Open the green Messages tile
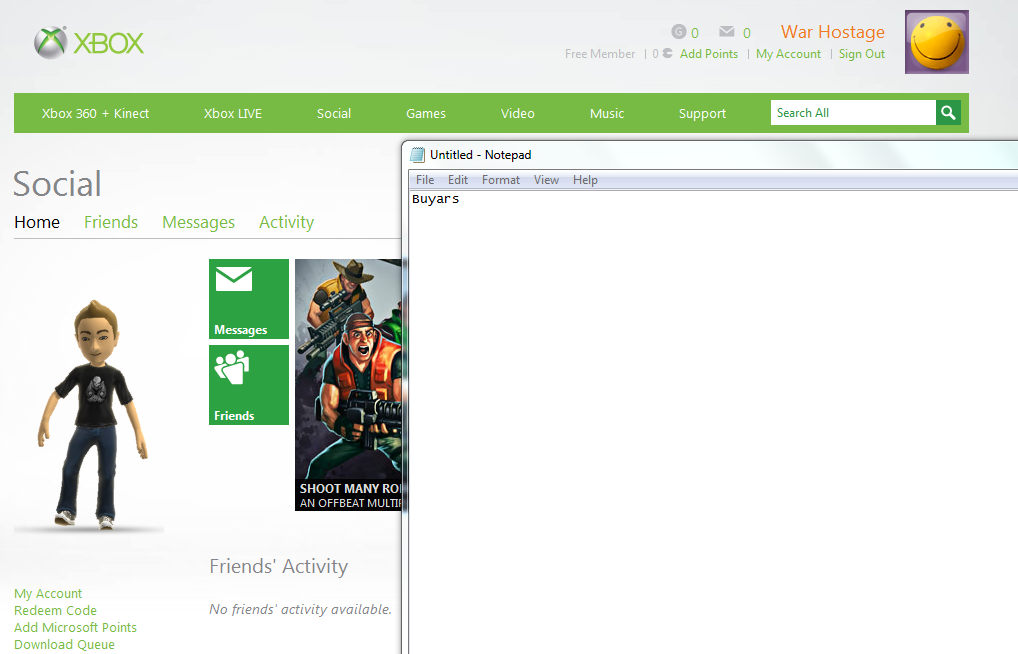This screenshot has width=1018, height=654. (249, 299)
